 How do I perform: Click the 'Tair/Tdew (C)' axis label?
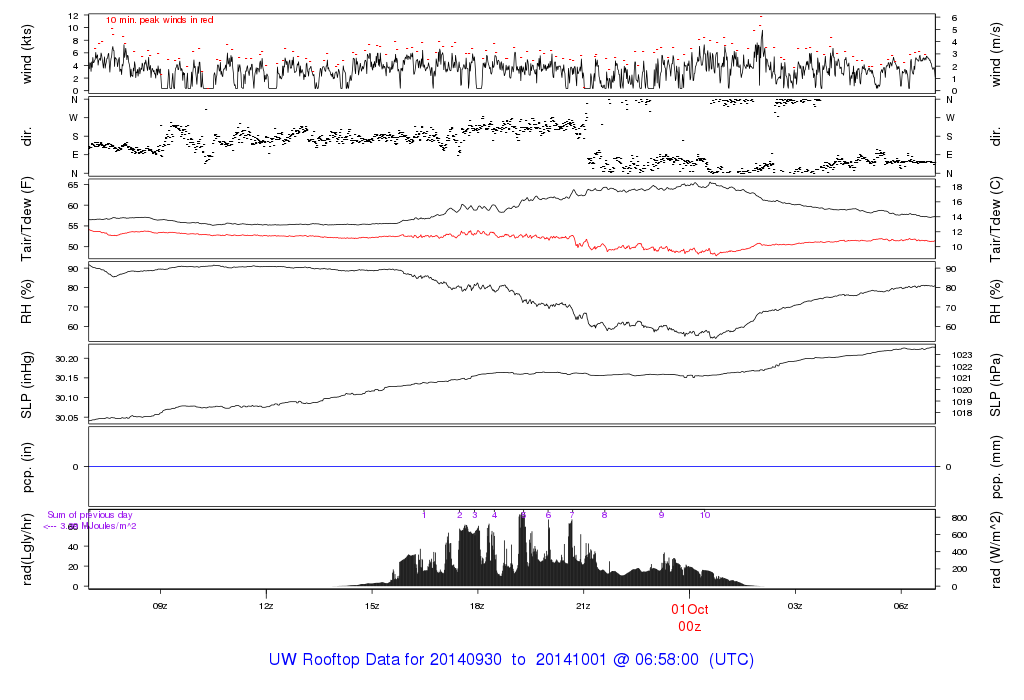[995, 219]
